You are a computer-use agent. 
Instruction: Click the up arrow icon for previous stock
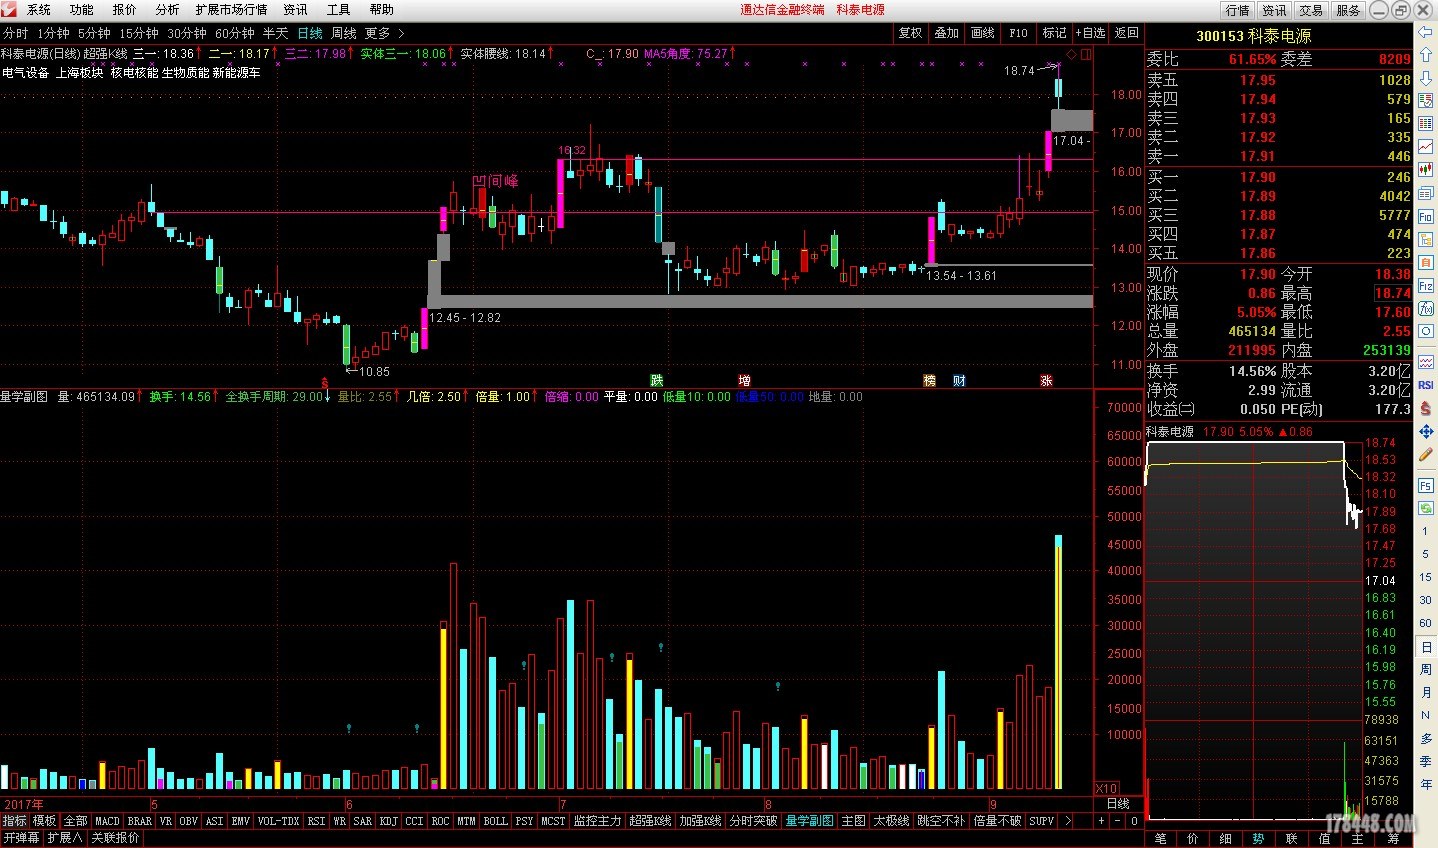pyautogui.click(x=1425, y=55)
